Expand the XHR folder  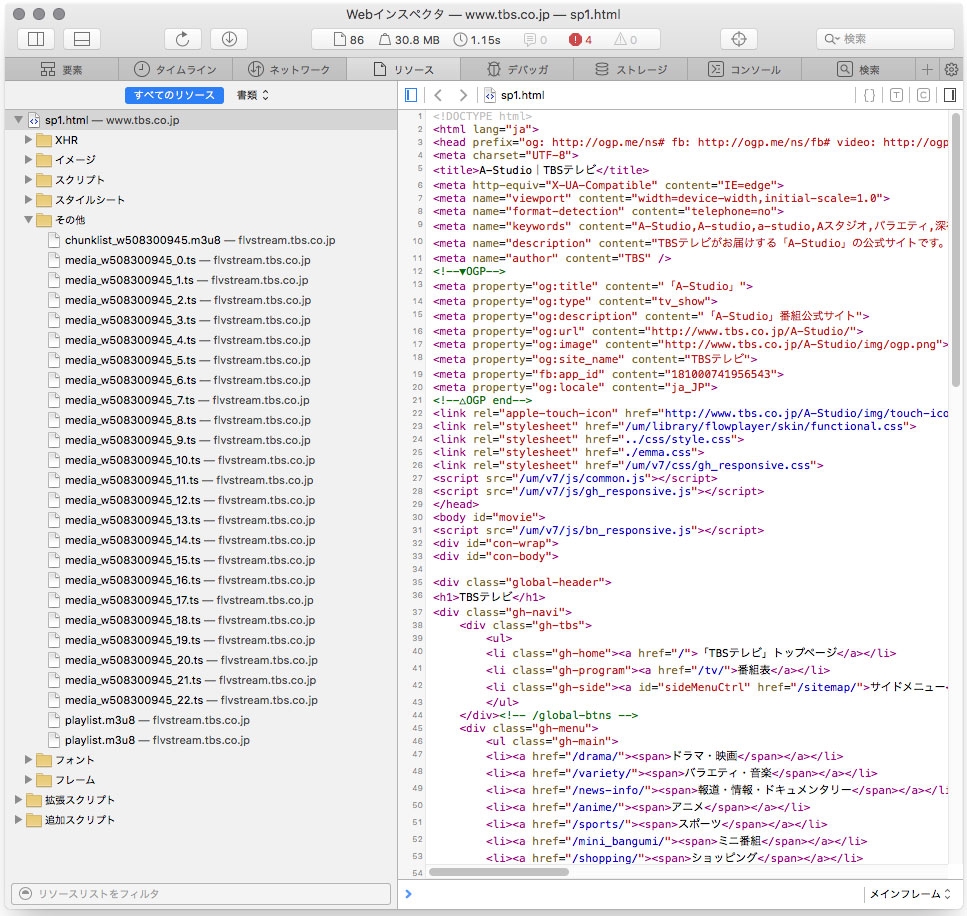(29, 140)
